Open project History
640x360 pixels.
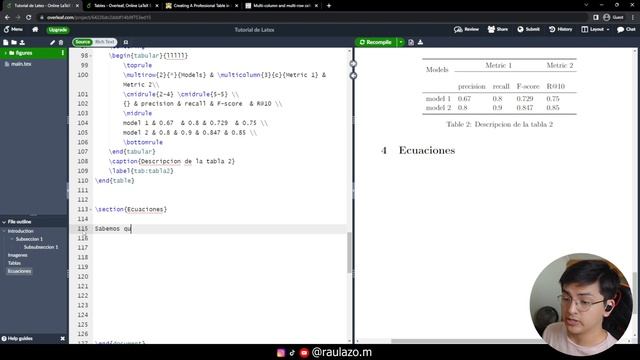pyautogui.click(x=561, y=29)
